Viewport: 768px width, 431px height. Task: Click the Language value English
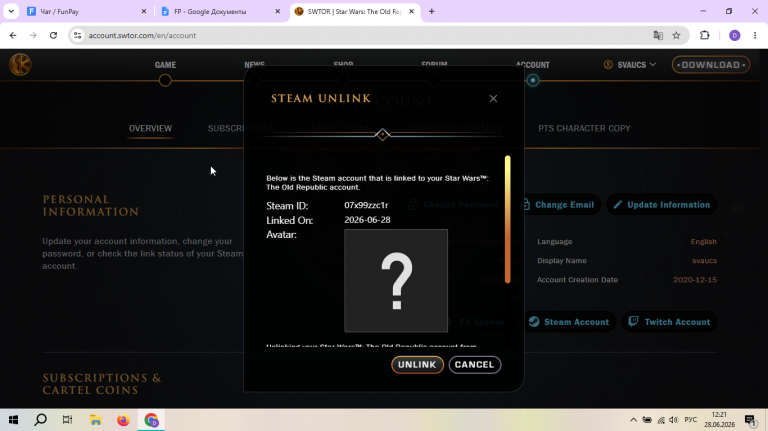point(703,241)
